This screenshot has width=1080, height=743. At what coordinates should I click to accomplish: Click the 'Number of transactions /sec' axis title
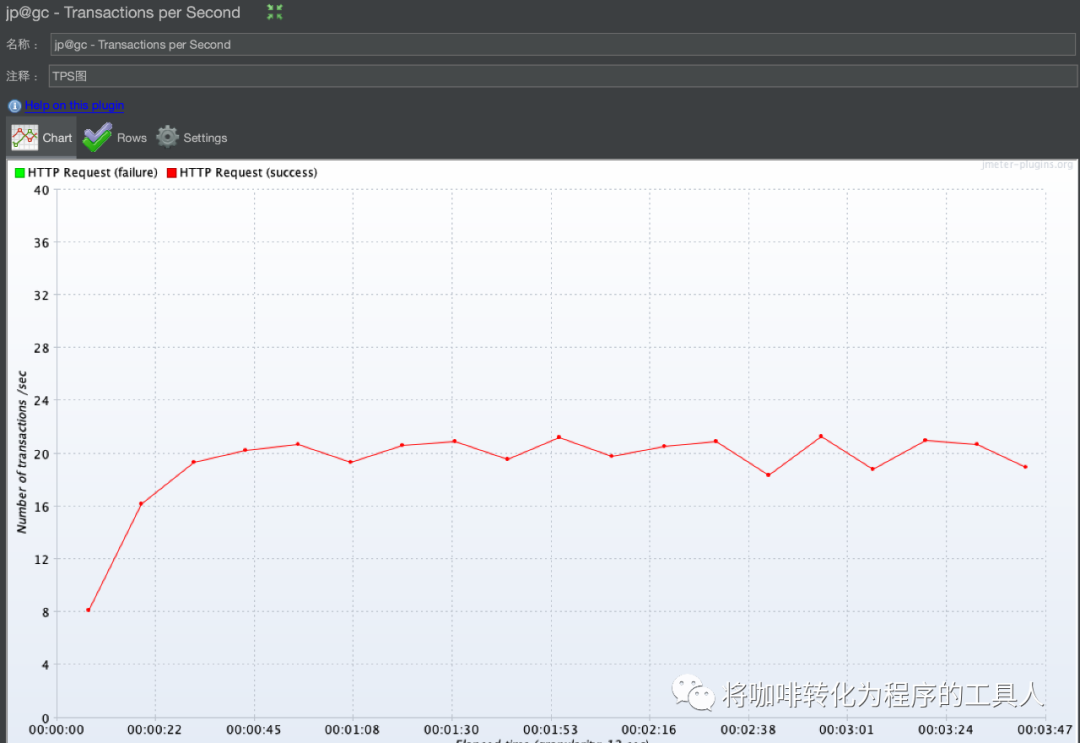(x=21, y=452)
